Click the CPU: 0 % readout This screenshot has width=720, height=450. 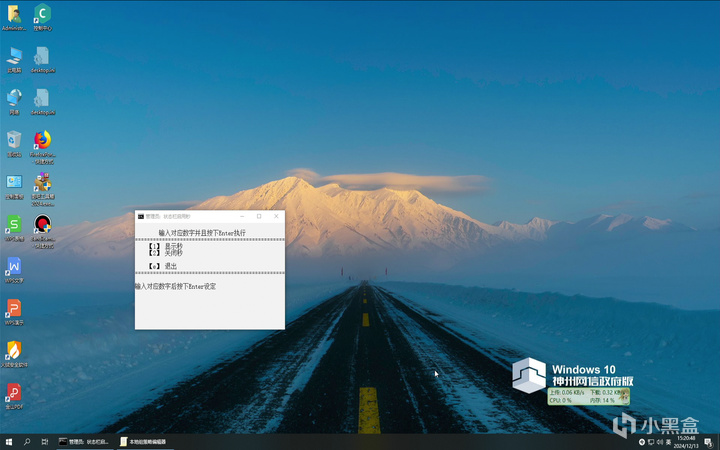(561, 400)
